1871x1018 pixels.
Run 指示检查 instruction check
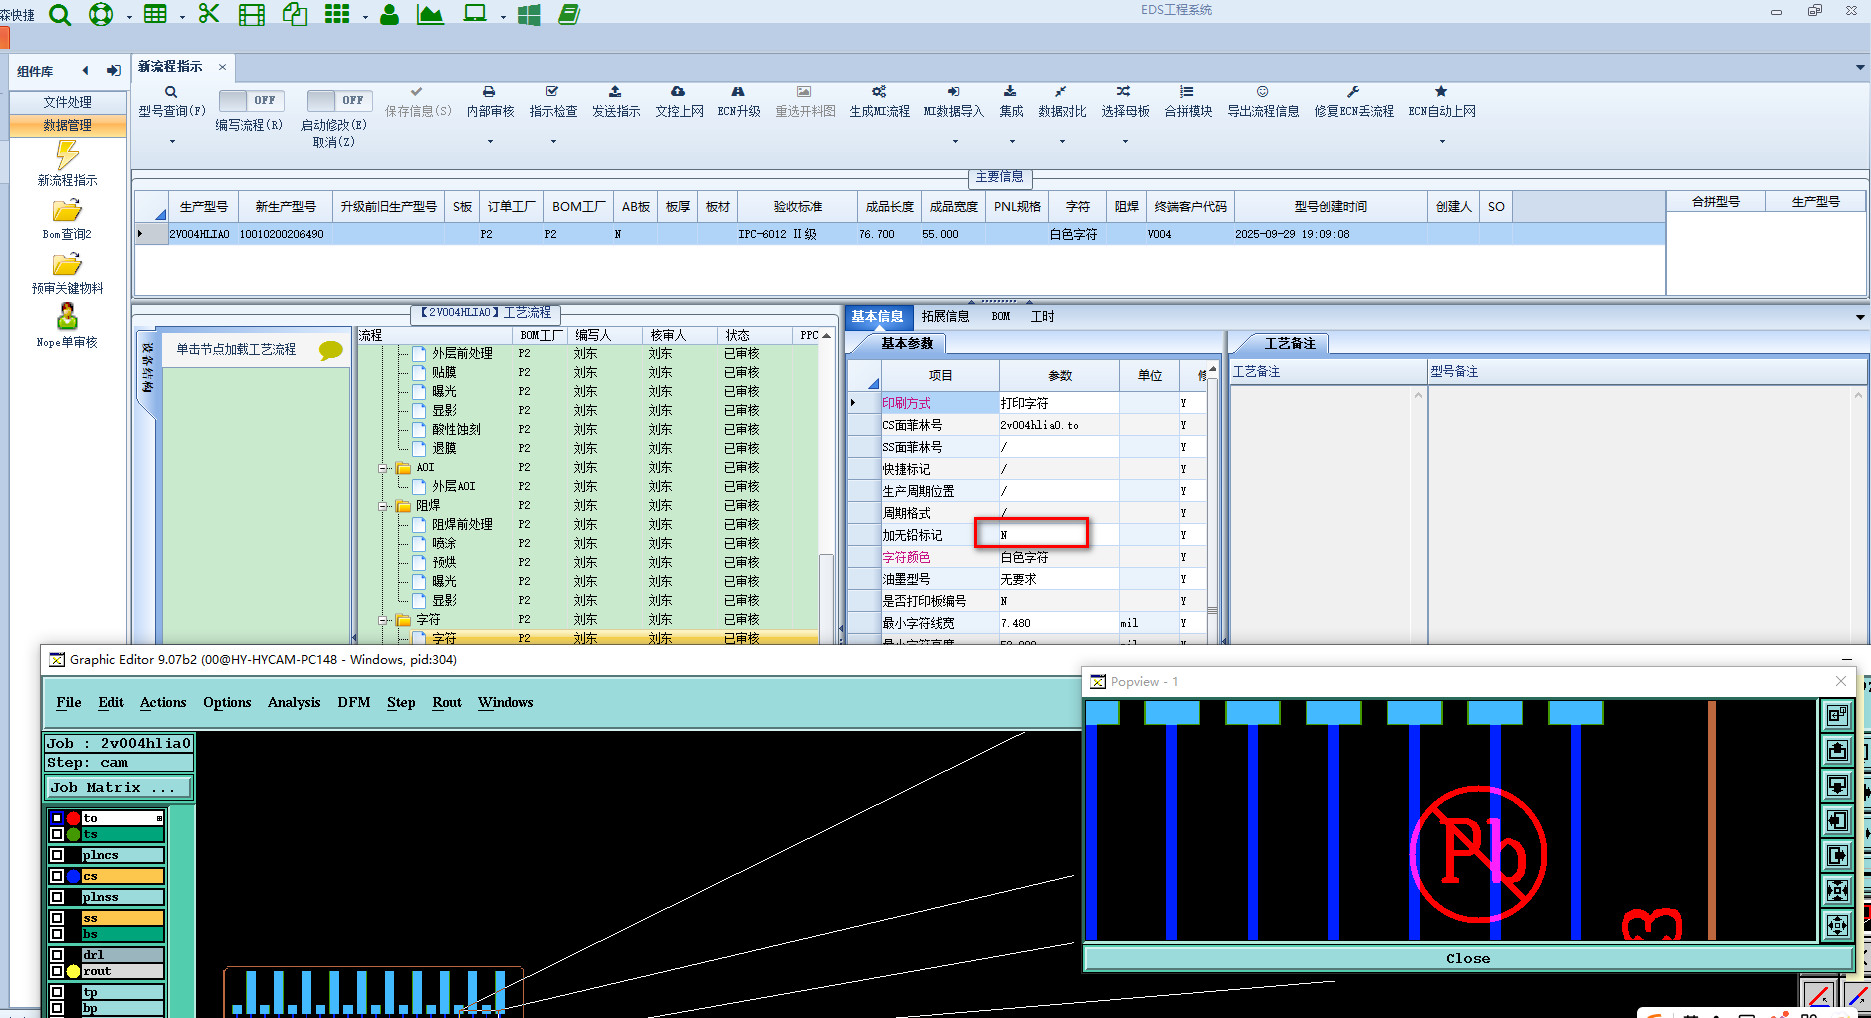point(553,101)
